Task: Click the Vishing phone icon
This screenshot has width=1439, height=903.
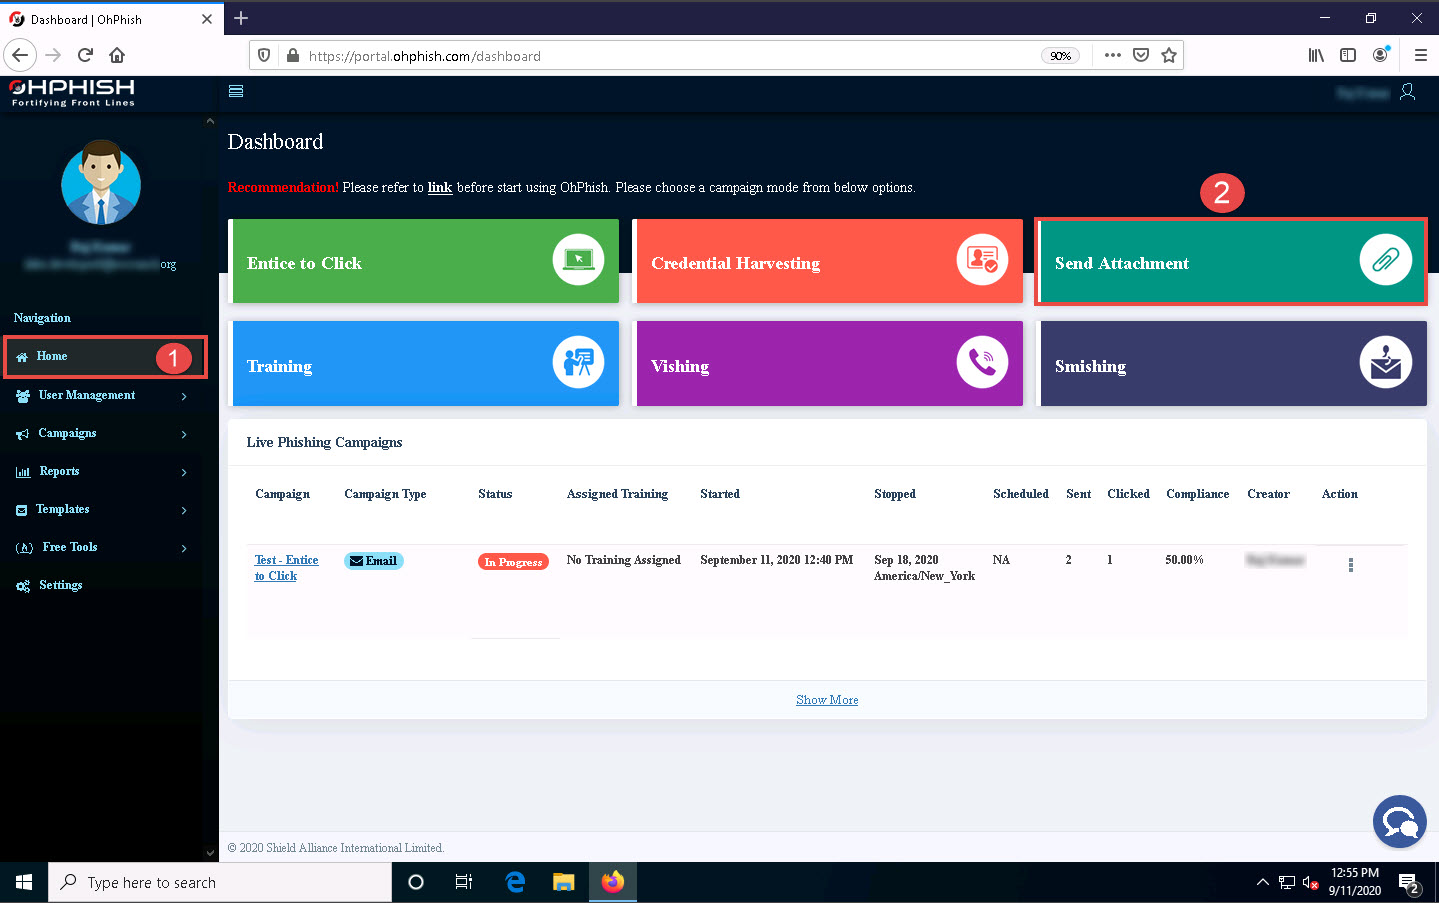Action: 982,362
